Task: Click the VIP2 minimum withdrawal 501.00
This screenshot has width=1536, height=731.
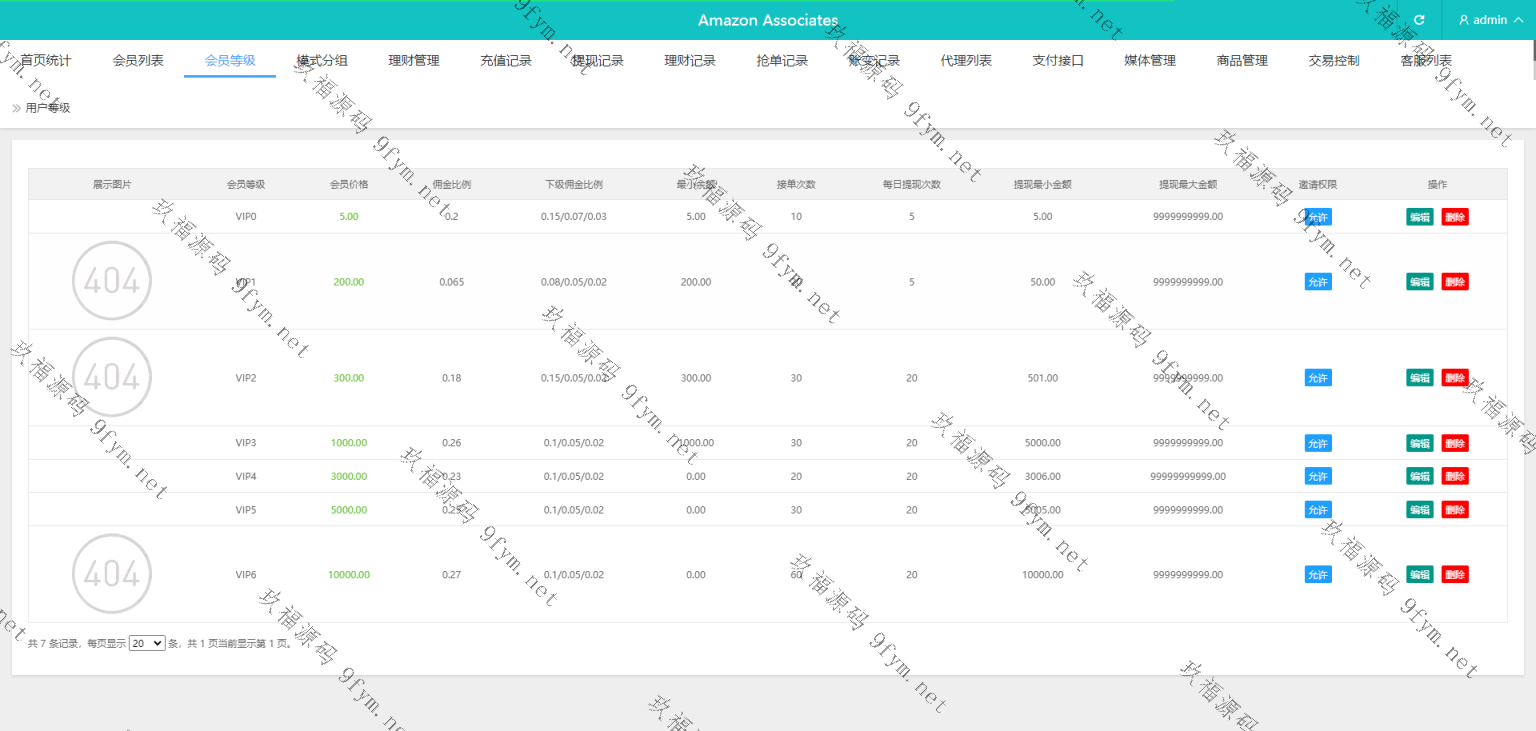Action: [1043, 378]
